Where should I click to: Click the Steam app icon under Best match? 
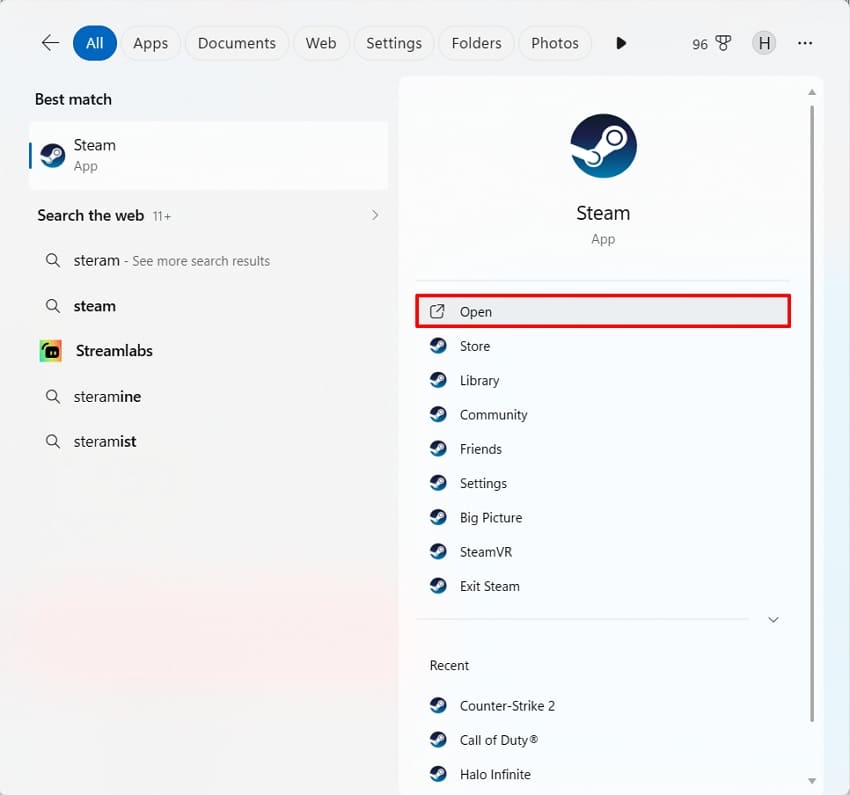coord(51,155)
